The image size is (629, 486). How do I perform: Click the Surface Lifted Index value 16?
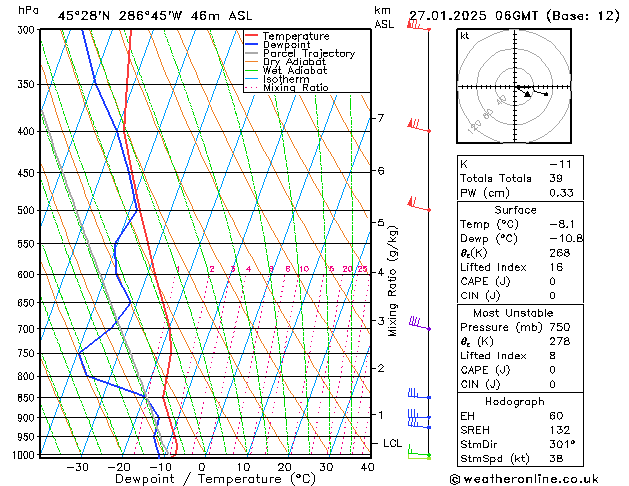click(556, 267)
